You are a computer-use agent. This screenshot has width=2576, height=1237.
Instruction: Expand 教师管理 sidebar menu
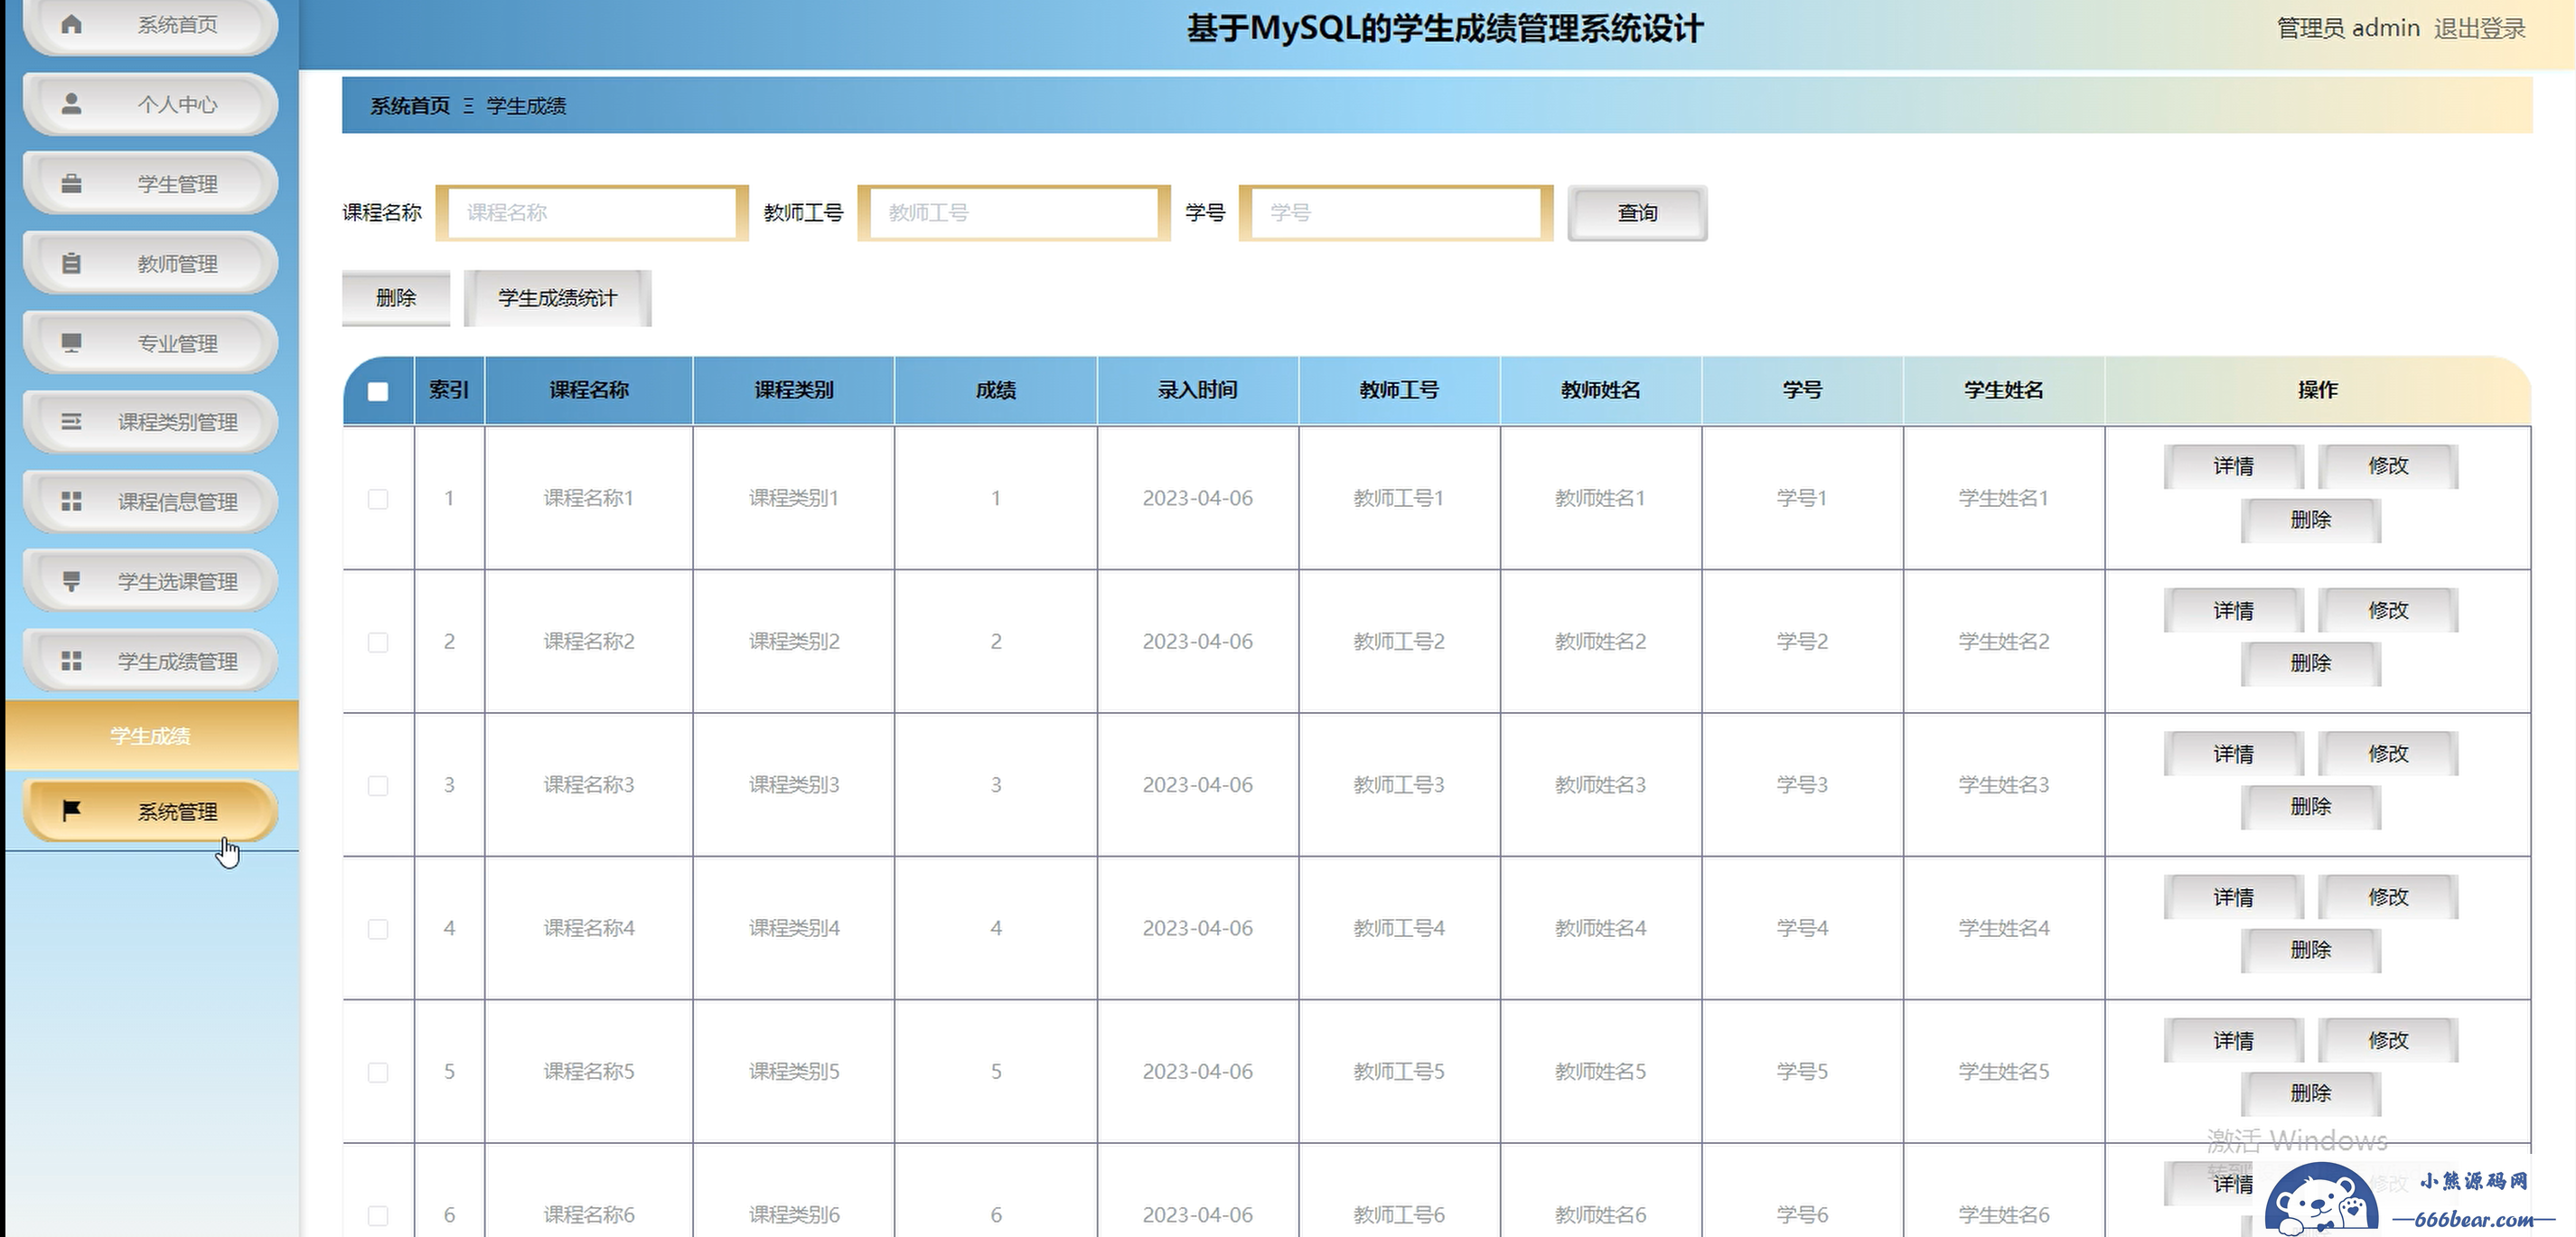pos(150,263)
